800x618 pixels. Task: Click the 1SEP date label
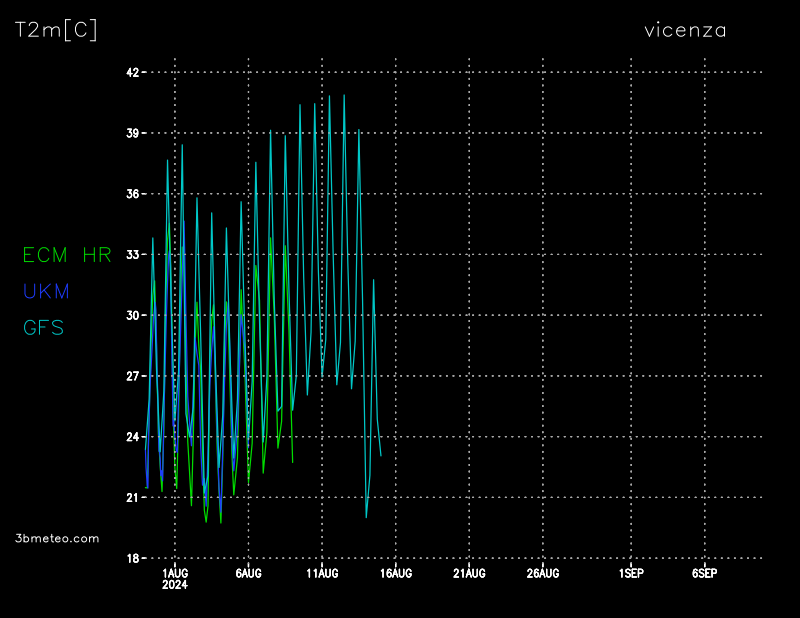(631, 573)
